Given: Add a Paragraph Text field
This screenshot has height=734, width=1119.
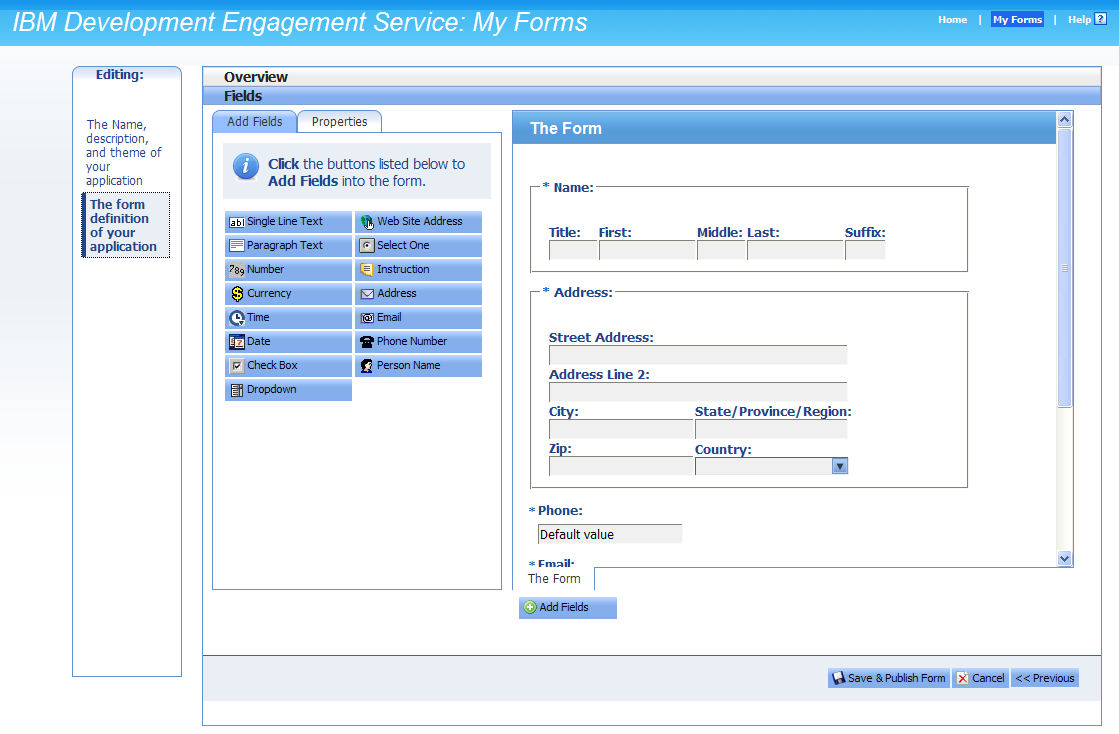Looking at the screenshot, I should point(288,245).
